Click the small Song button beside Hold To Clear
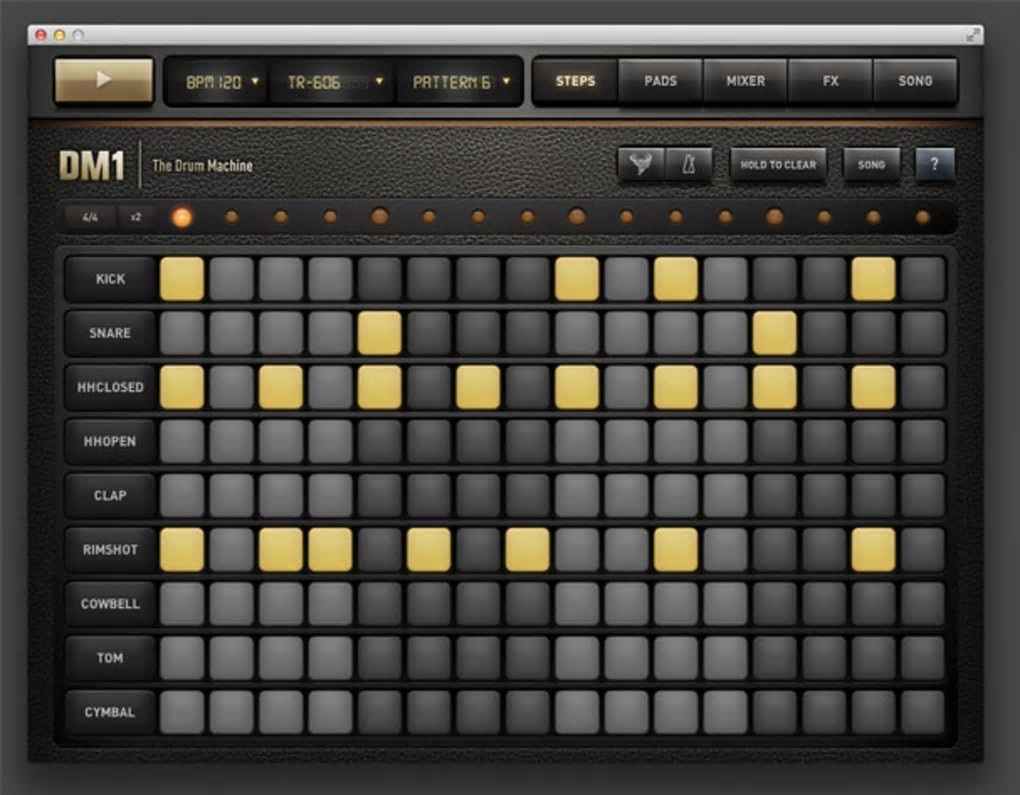The width and height of the screenshot is (1020, 795). (871, 165)
